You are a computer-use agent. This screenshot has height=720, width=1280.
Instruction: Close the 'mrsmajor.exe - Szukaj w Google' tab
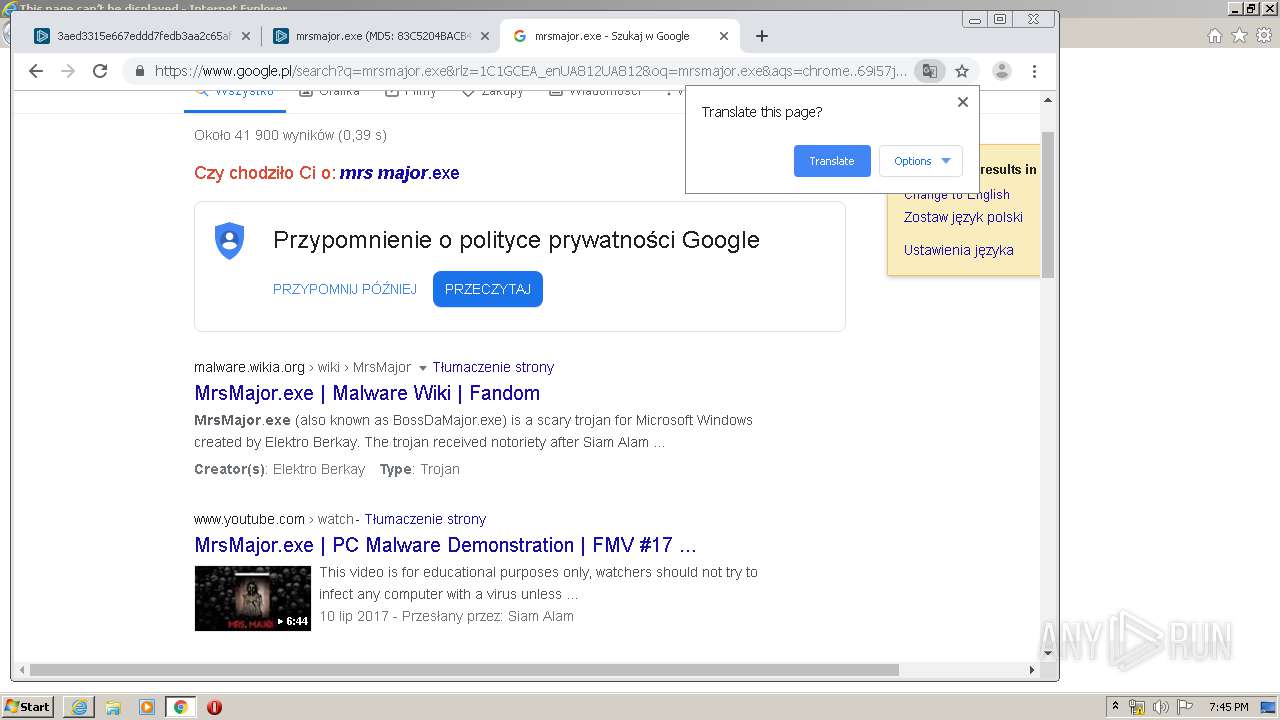[x=724, y=36]
